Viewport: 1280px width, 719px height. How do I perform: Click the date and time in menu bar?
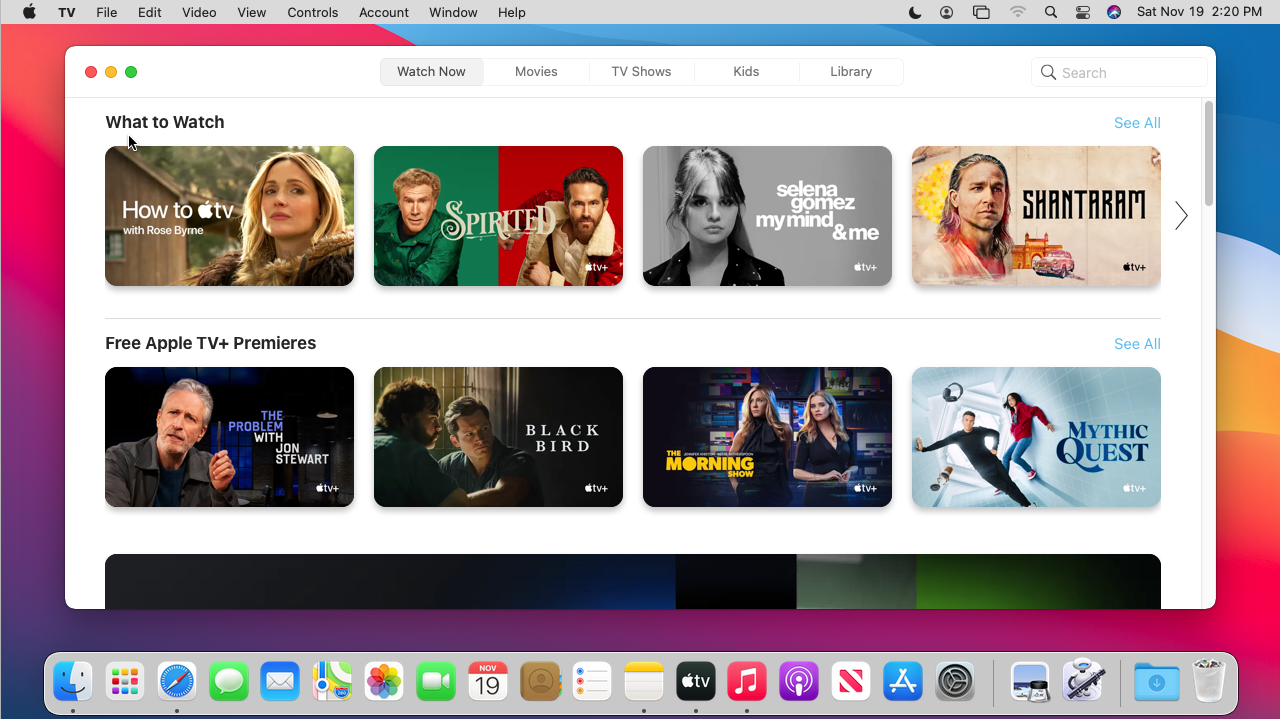[x=1199, y=12]
